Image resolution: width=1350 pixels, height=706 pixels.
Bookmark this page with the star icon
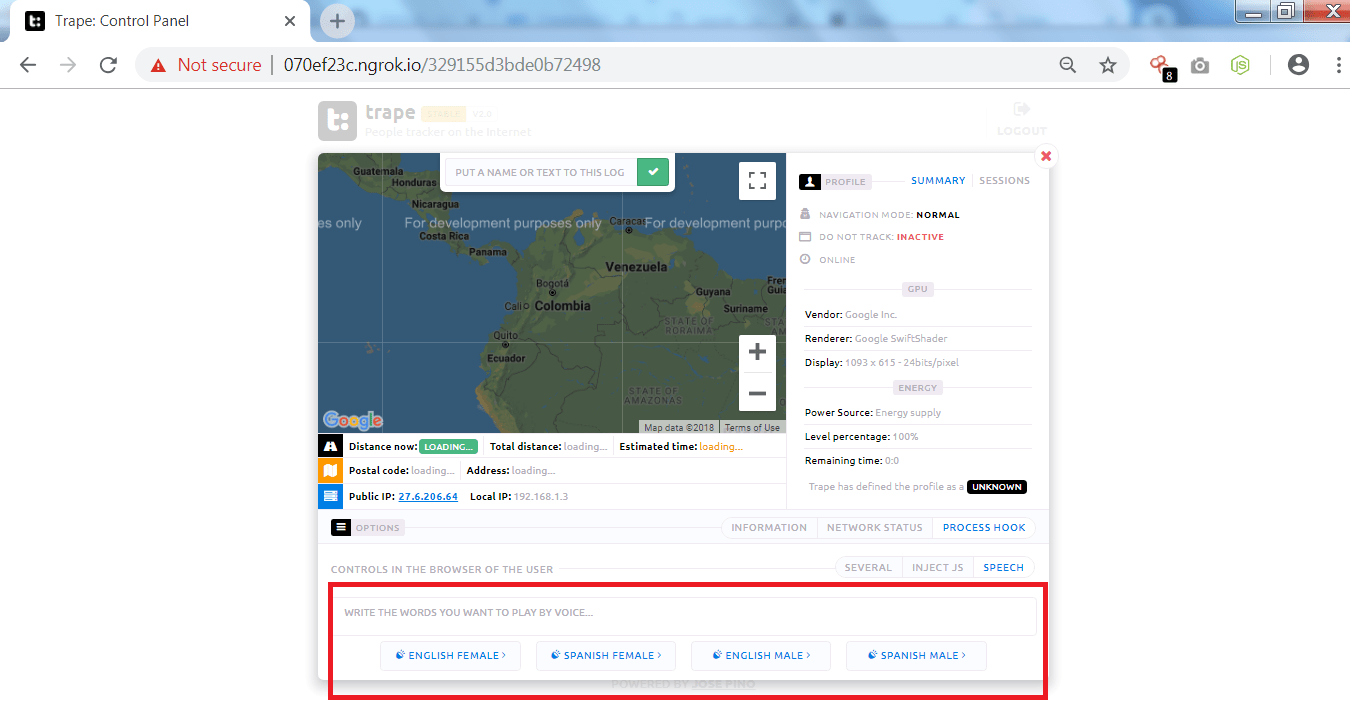pos(1108,65)
